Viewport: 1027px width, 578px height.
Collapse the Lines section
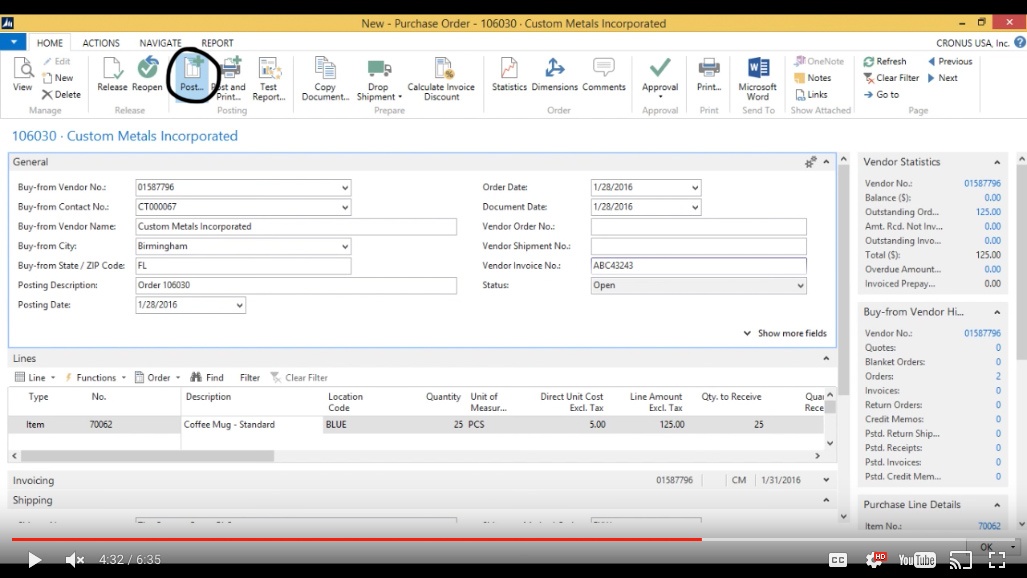pyautogui.click(x=827, y=358)
